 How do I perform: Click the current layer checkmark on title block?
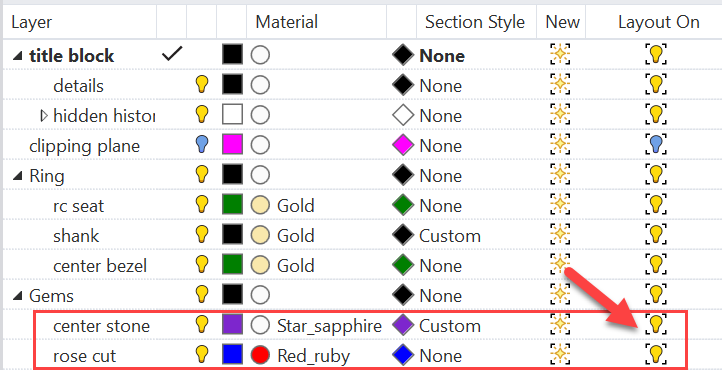(172, 55)
